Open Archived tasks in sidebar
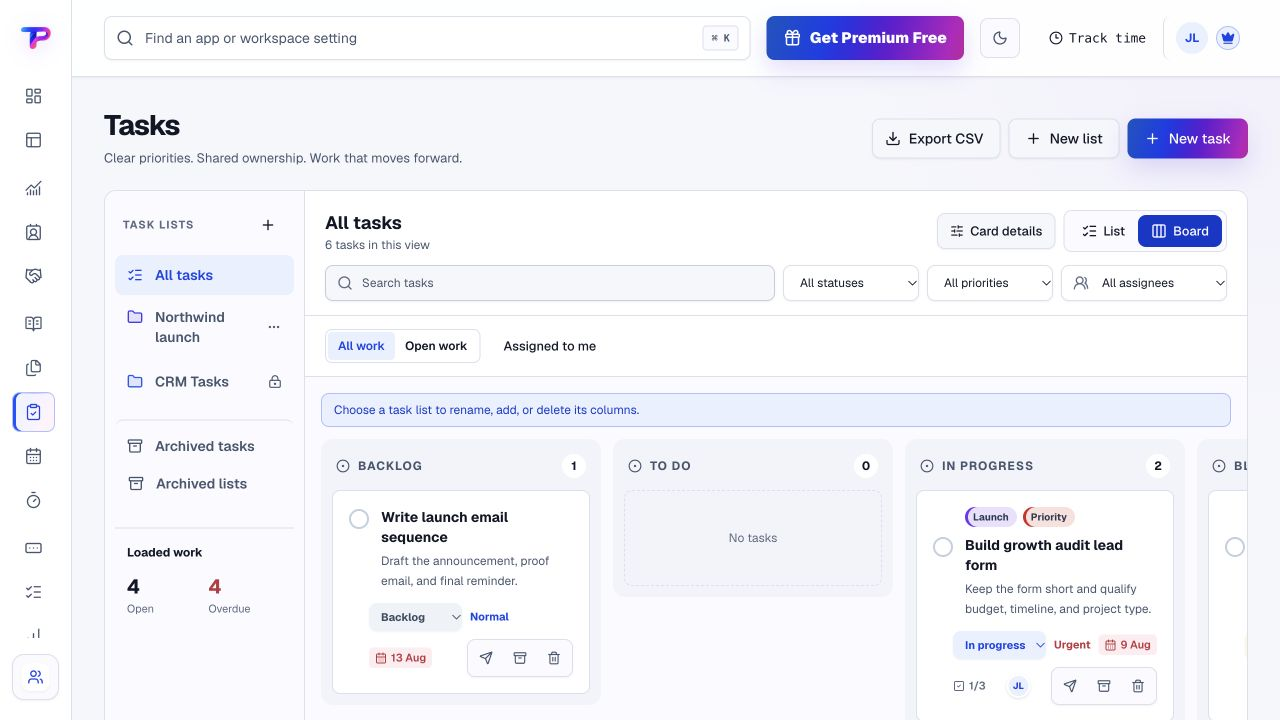This screenshot has height=720, width=1280. tap(204, 446)
